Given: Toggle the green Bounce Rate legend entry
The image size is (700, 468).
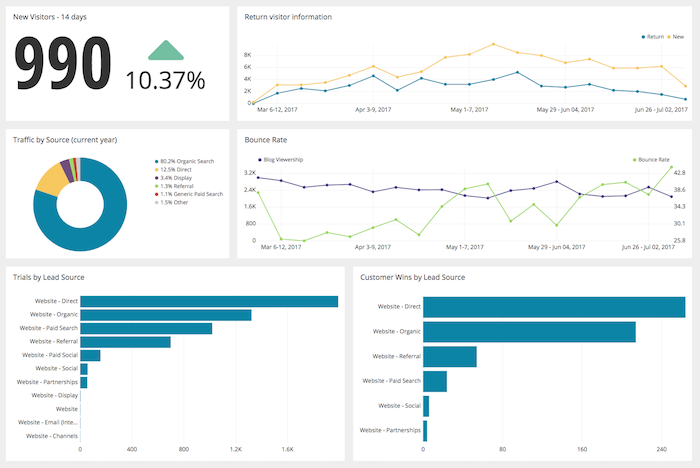Looking at the screenshot, I should pyautogui.click(x=651, y=159).
